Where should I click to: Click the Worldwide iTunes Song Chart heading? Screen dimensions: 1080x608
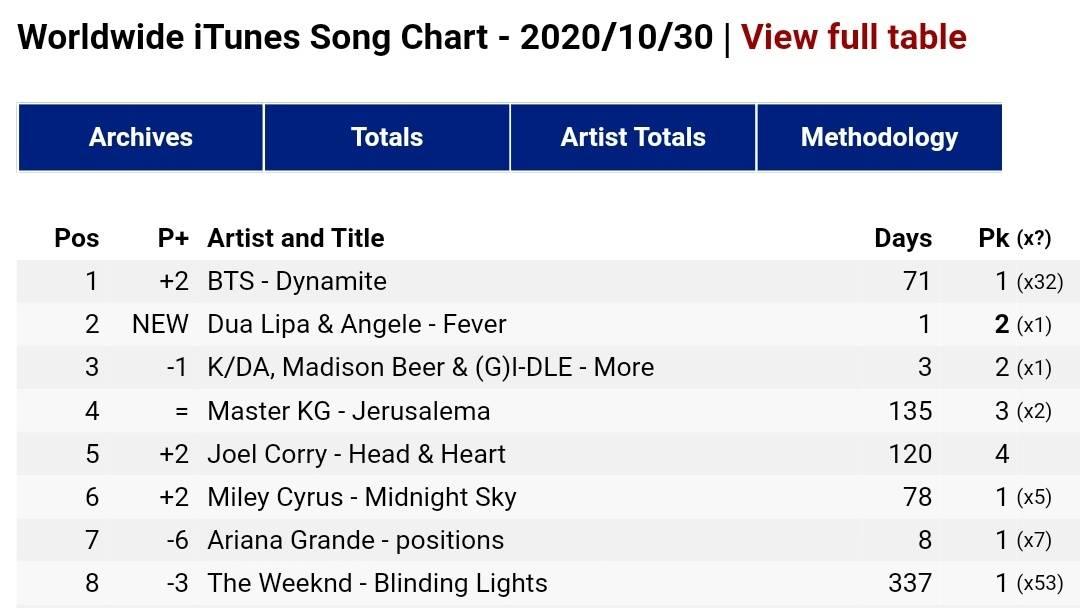pyautogui.click(x=365, y=37)
